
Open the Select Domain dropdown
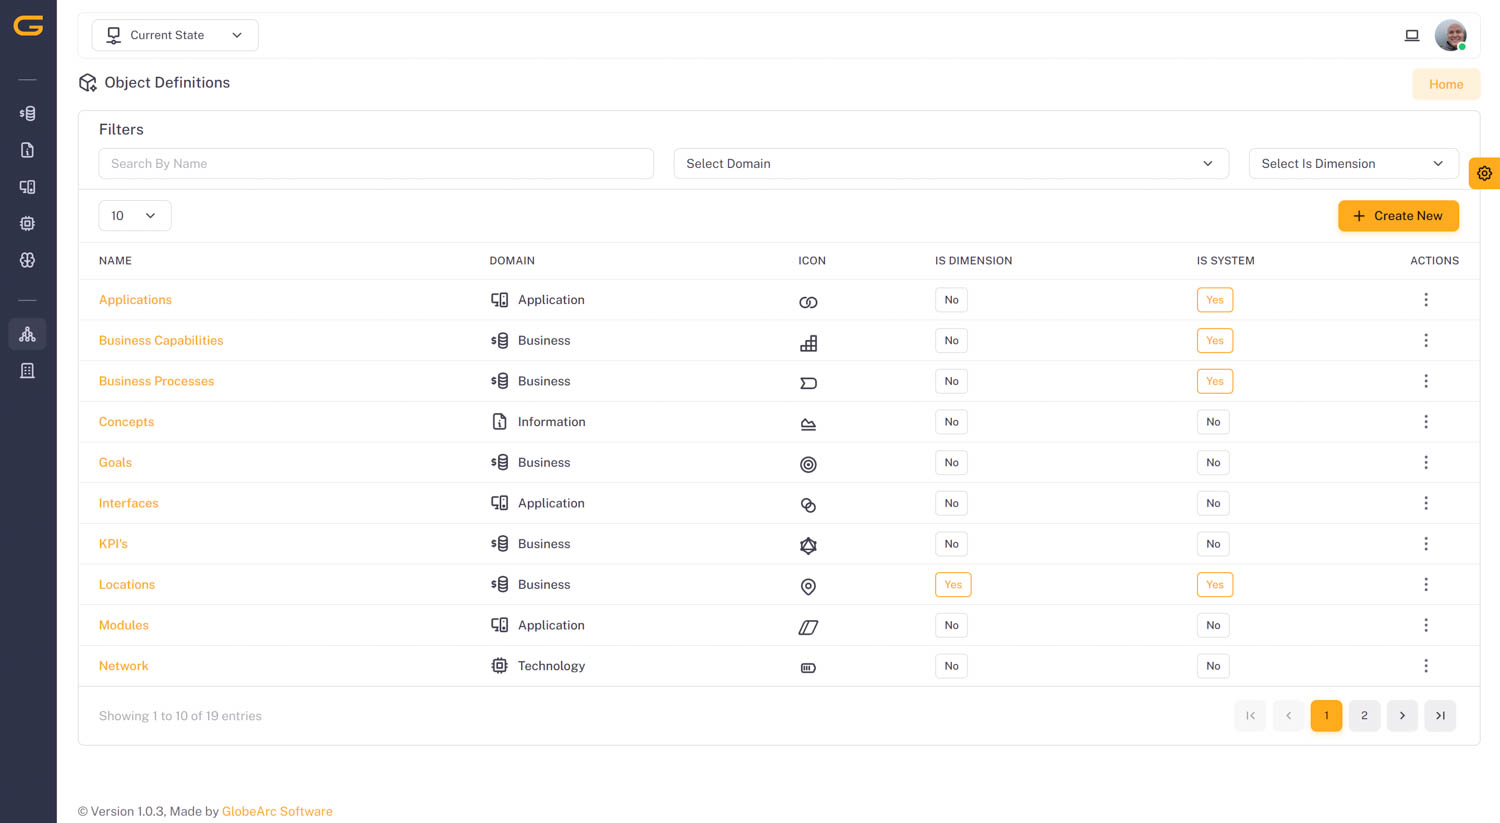pos(950,164)
